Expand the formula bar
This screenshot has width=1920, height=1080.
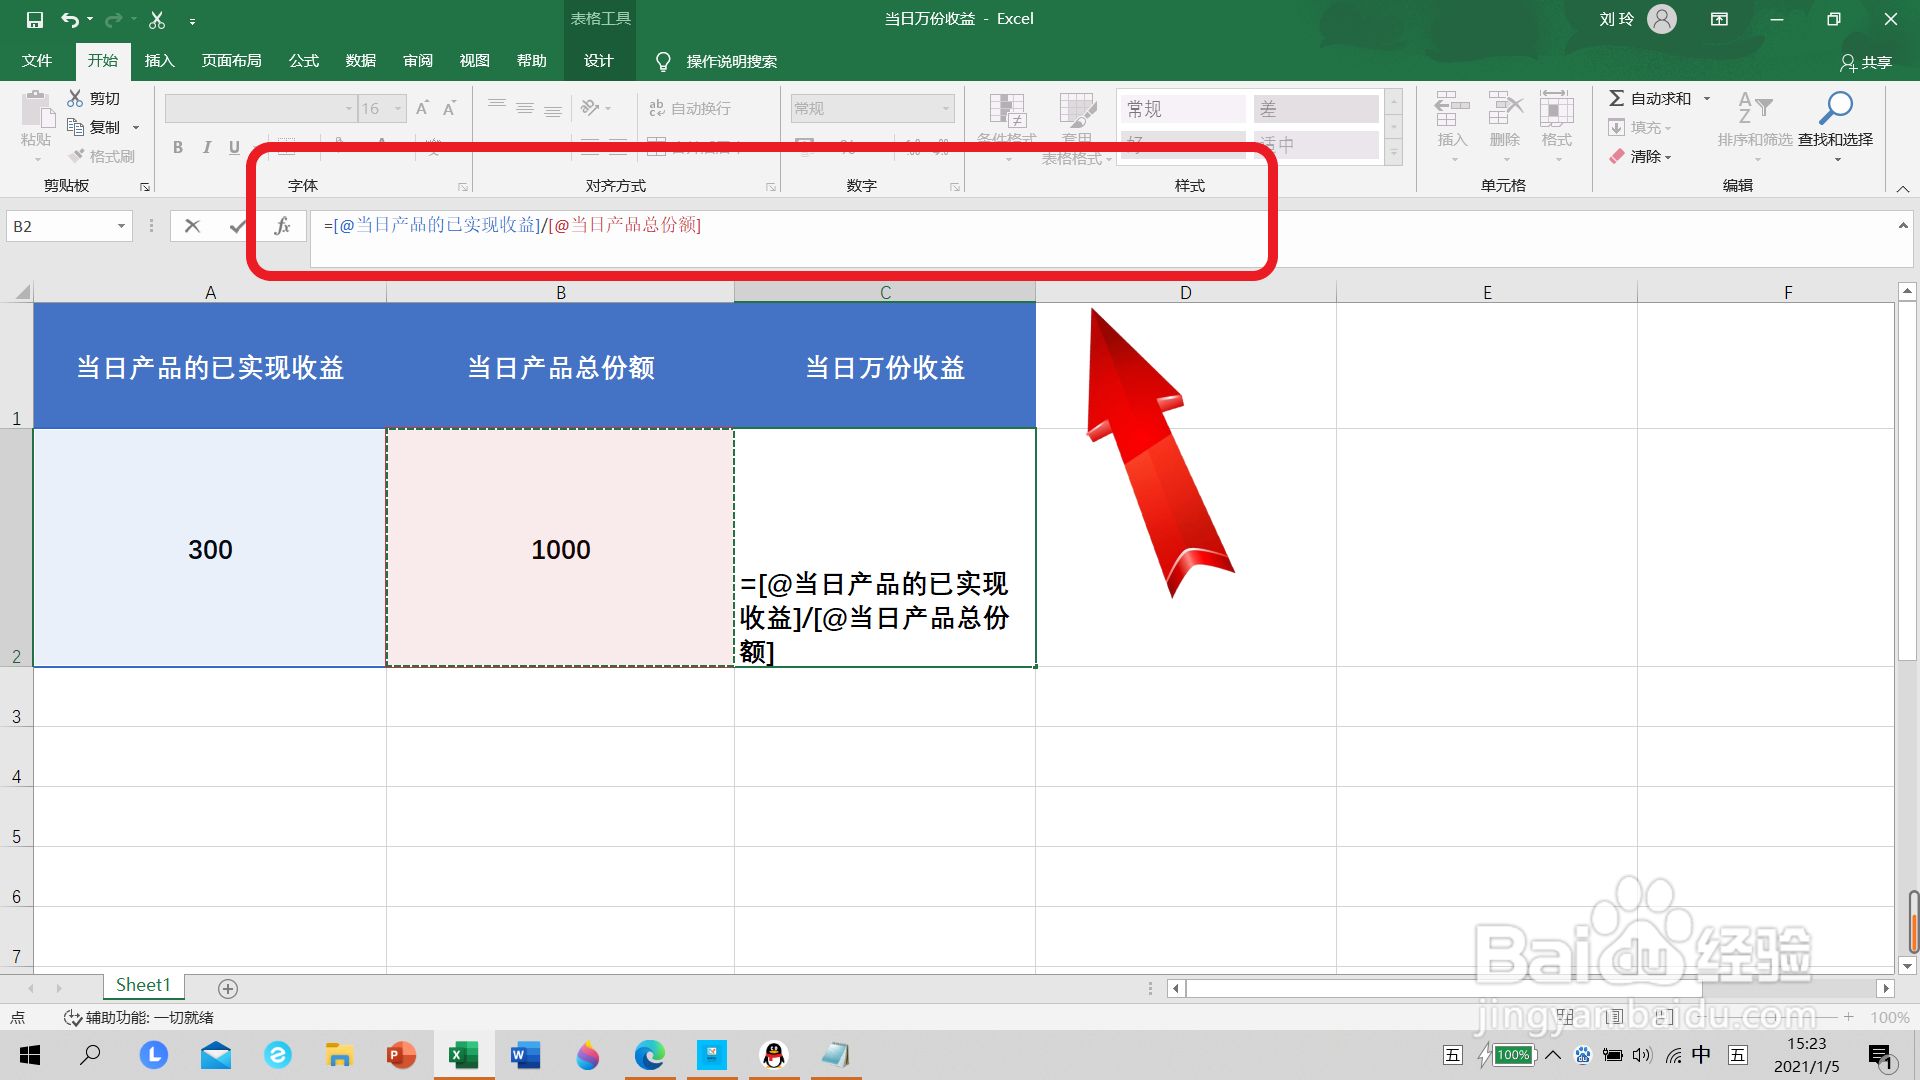click(1903, 226)
